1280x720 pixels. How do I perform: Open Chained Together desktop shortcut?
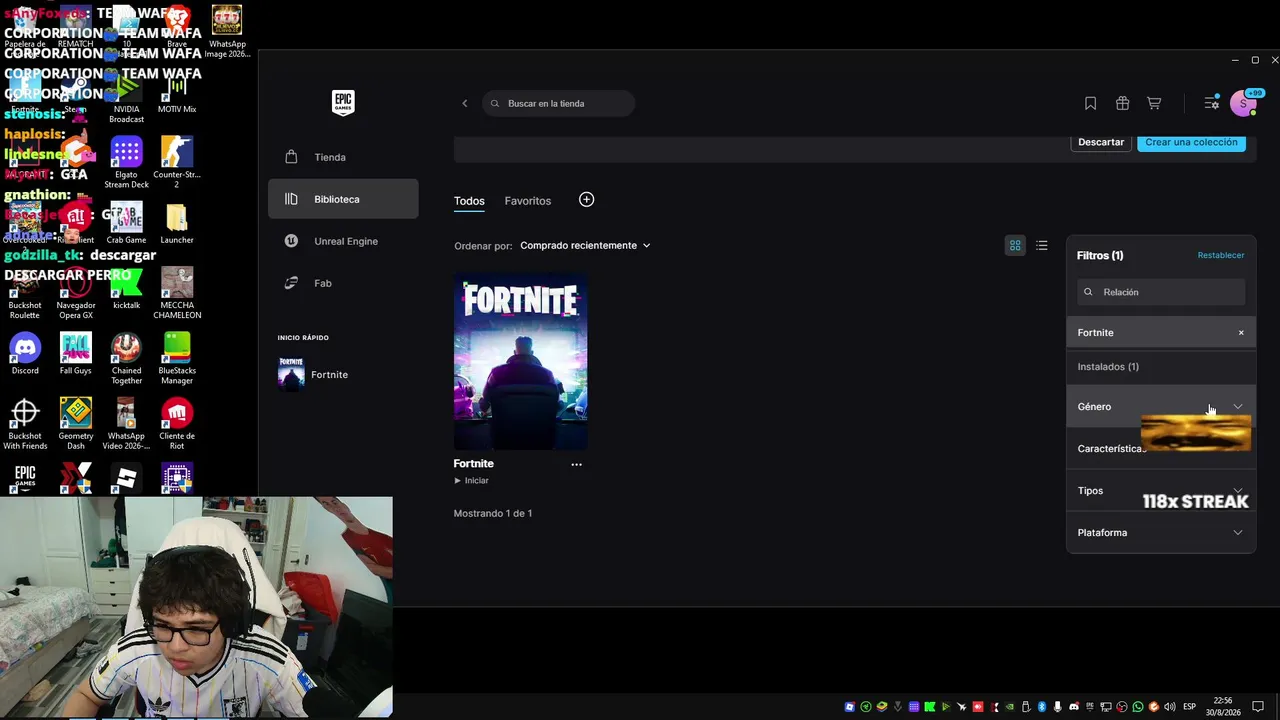pos(126,358)
